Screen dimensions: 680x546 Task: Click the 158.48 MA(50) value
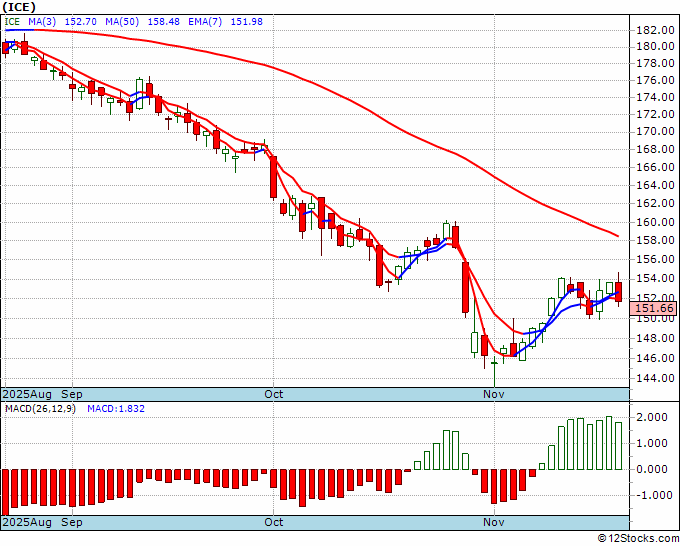tap(163, 21)
